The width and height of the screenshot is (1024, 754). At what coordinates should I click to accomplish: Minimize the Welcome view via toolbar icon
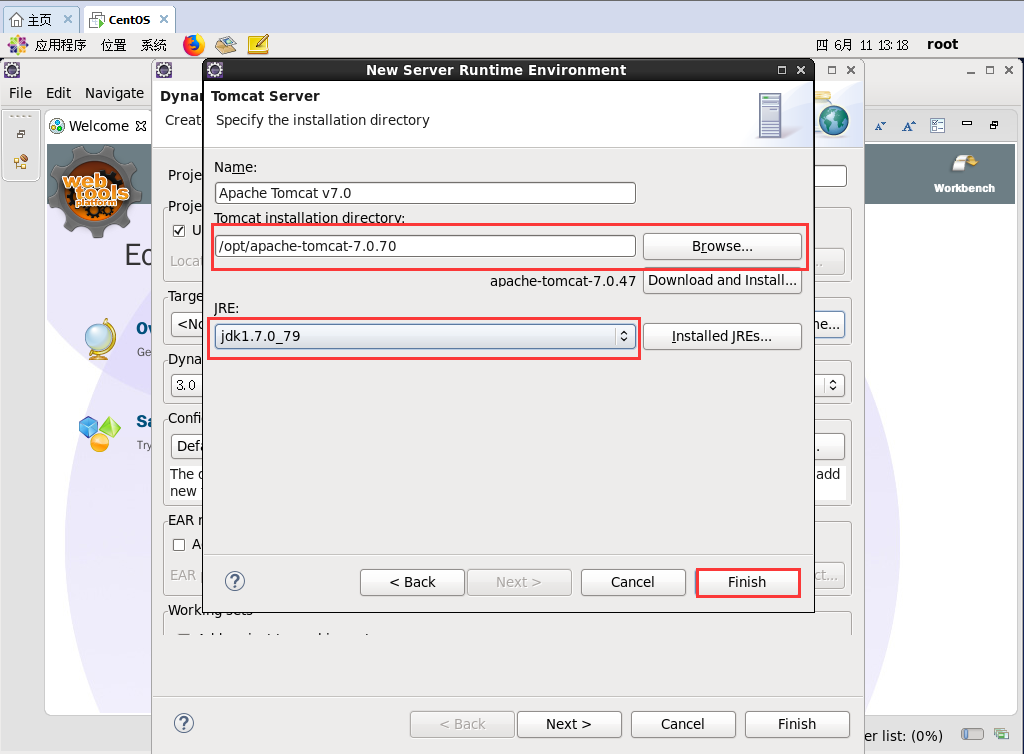pos(967,123)
